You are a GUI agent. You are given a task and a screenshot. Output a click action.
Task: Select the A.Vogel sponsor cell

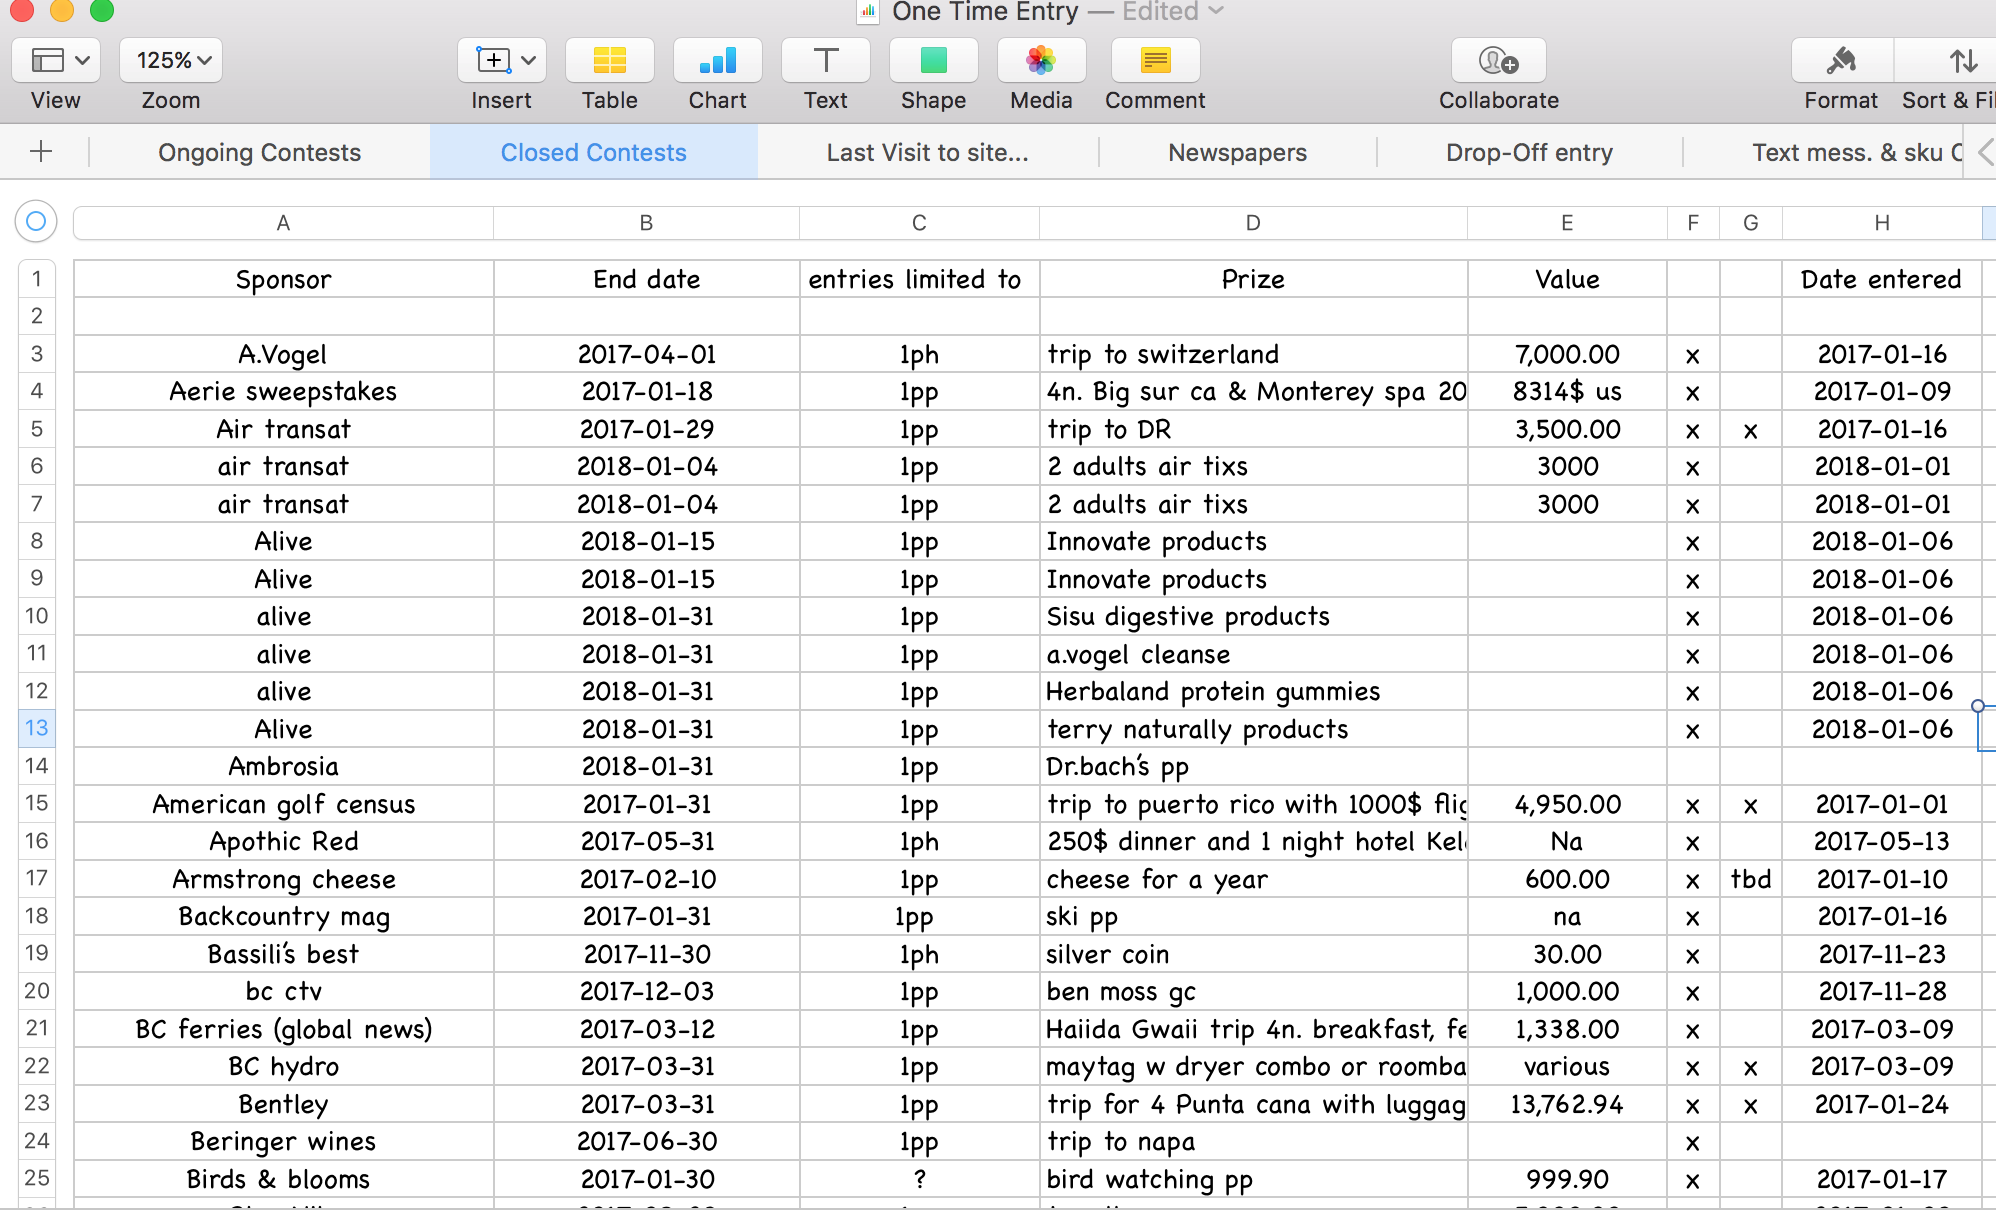(x=284, y=354)
